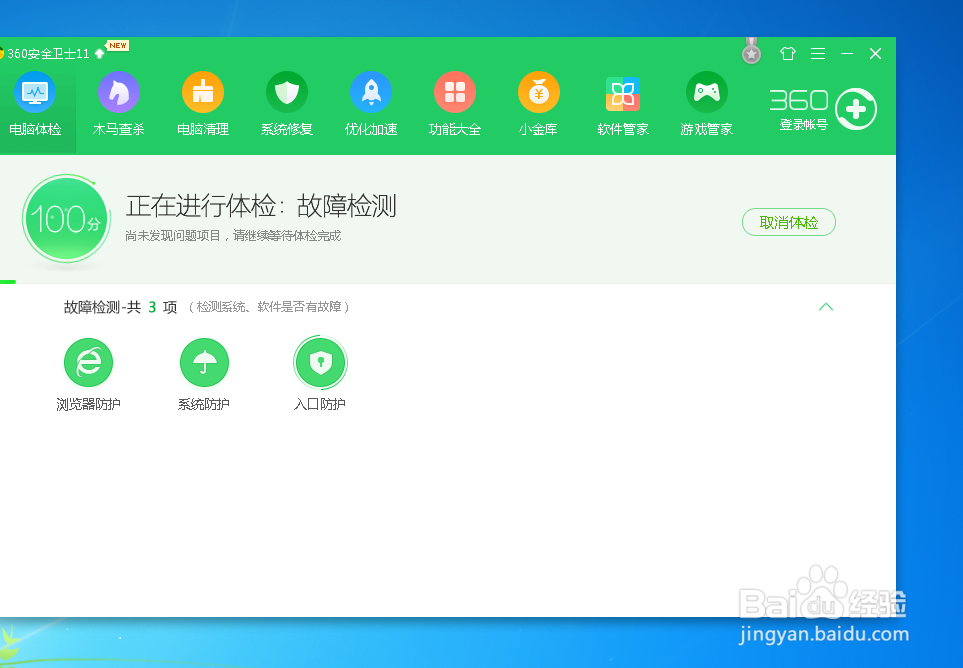Click the 入口防护 entry protection icon
Image resolution: width=963 pixels, height=668 pixels.
coord(320,362)
